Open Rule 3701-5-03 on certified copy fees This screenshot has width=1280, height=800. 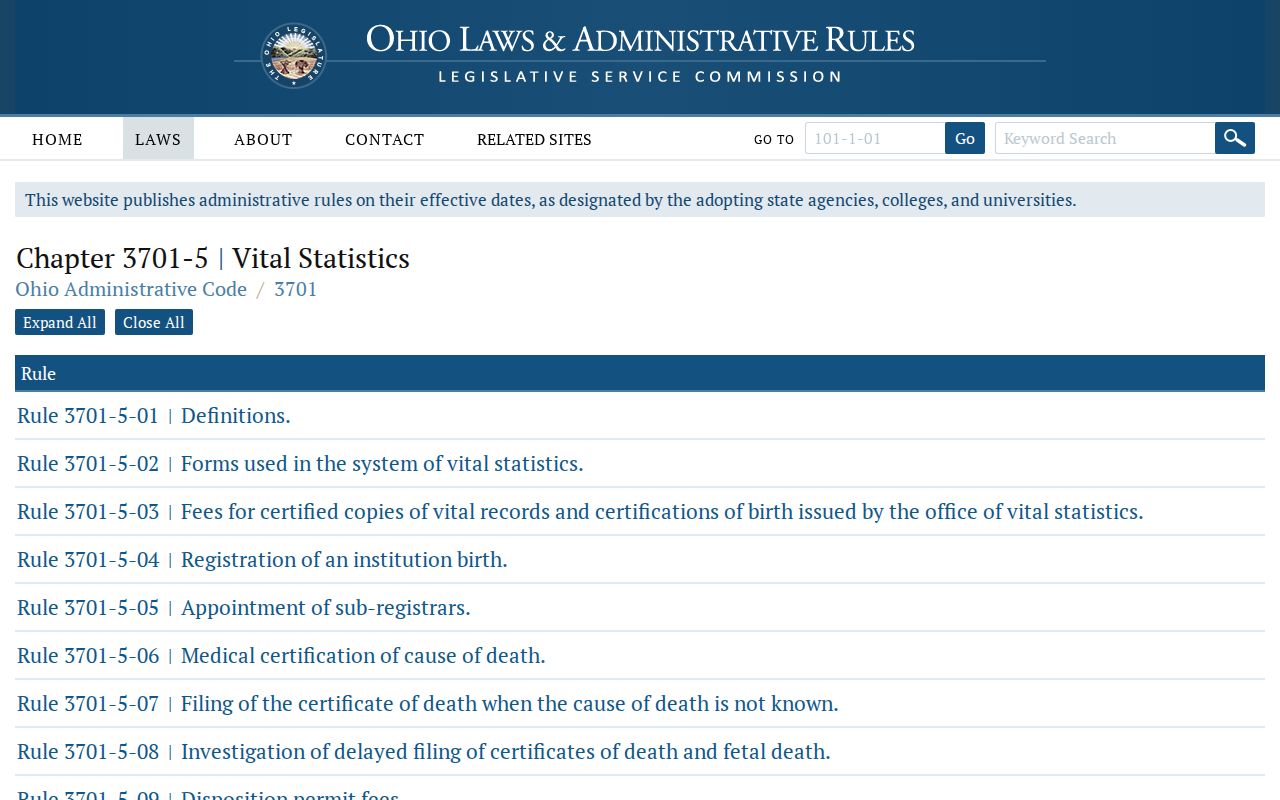[580, 511]
